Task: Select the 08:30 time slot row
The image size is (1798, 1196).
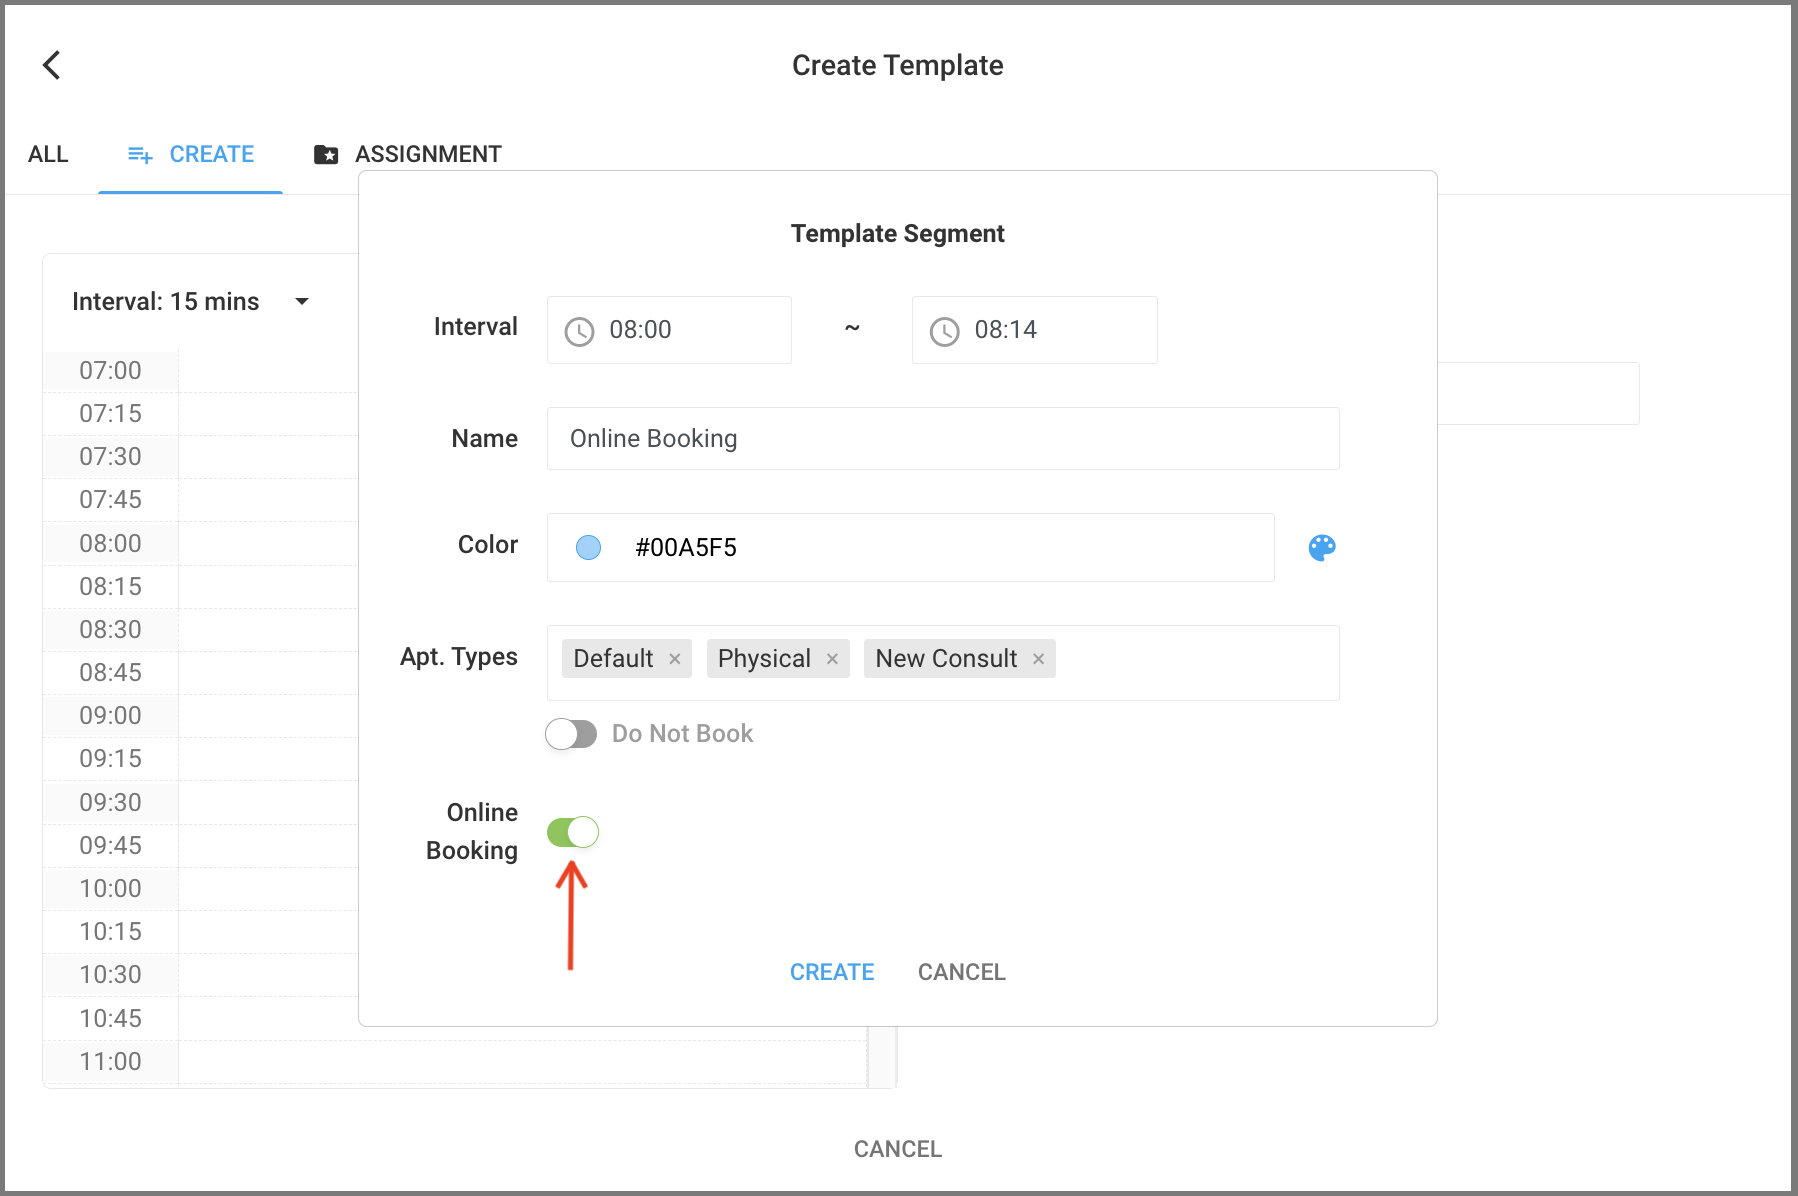Action: (200, 629)
